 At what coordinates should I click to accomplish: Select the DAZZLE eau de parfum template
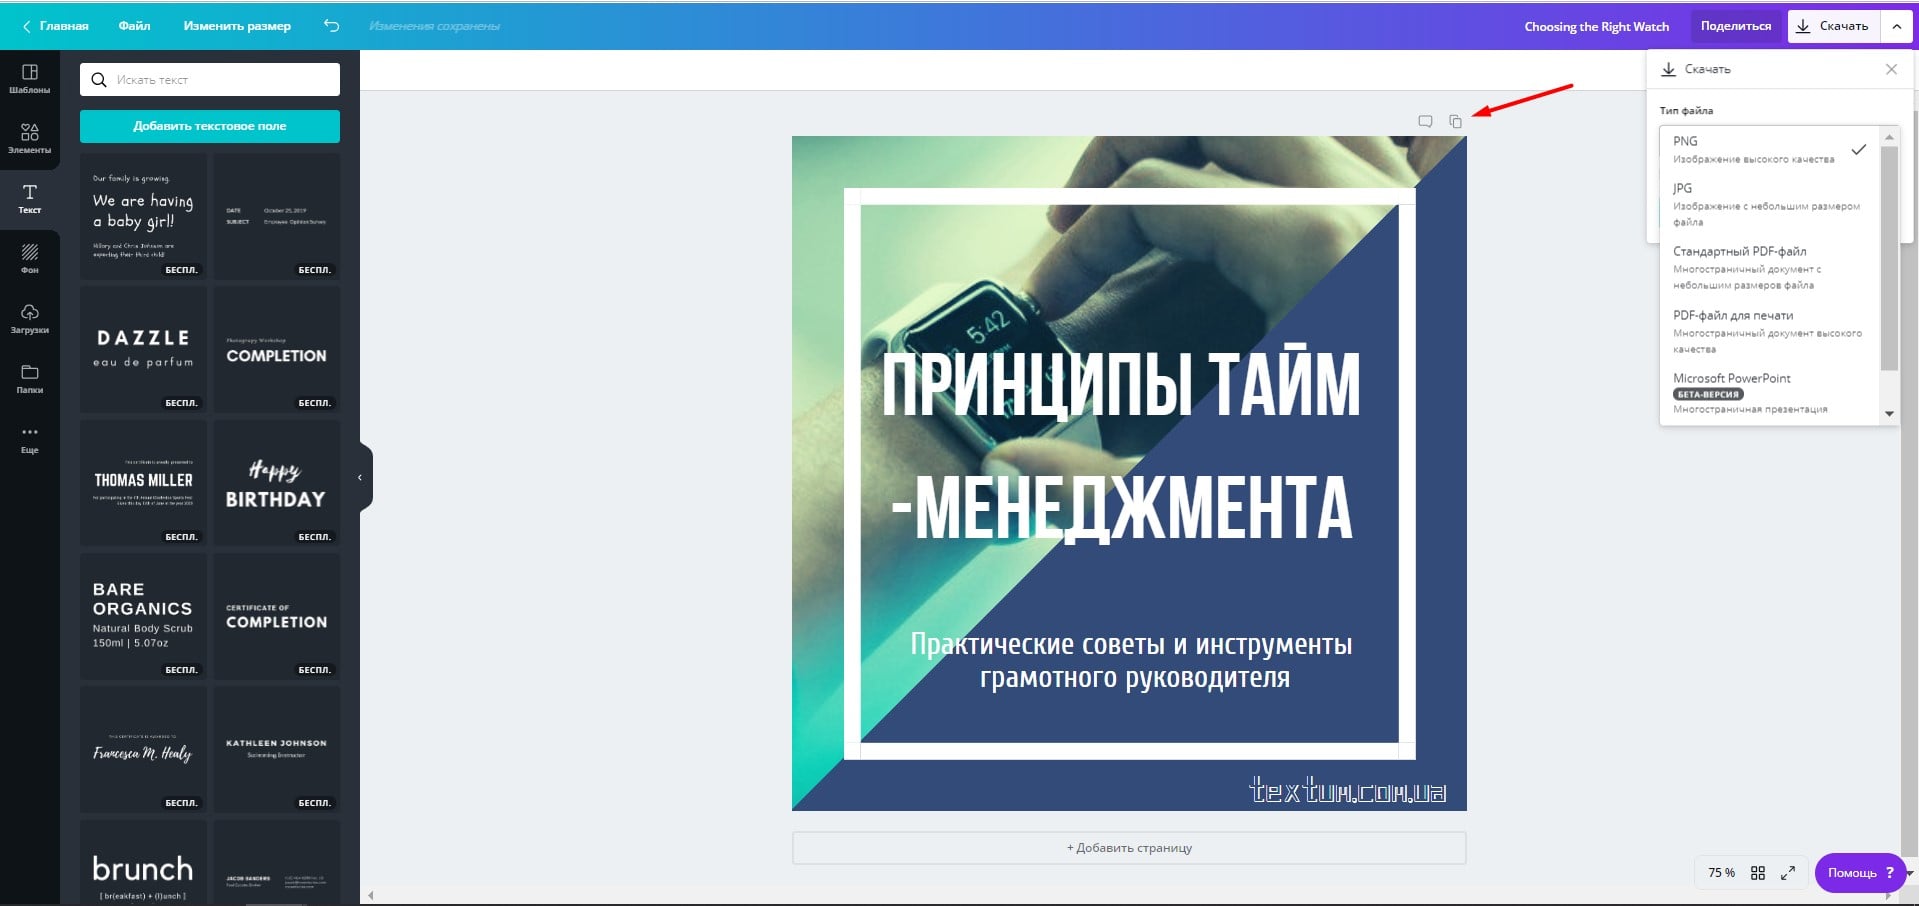click(143, 349)
